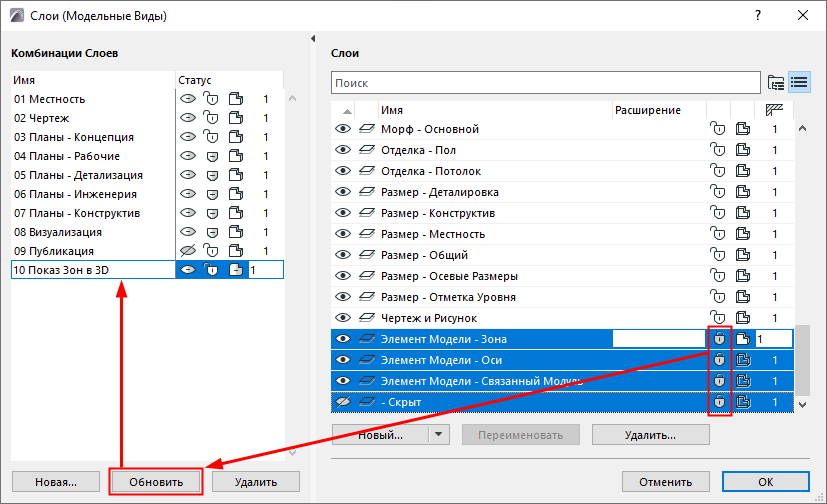Click the Обновить button
This screenshot has width=827, height=504.
[156, 482]
